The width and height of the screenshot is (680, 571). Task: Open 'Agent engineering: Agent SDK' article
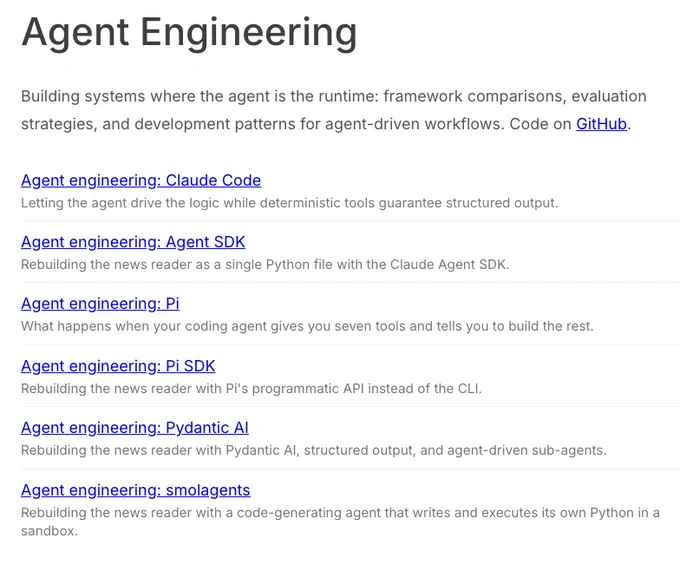click(133, 242)
